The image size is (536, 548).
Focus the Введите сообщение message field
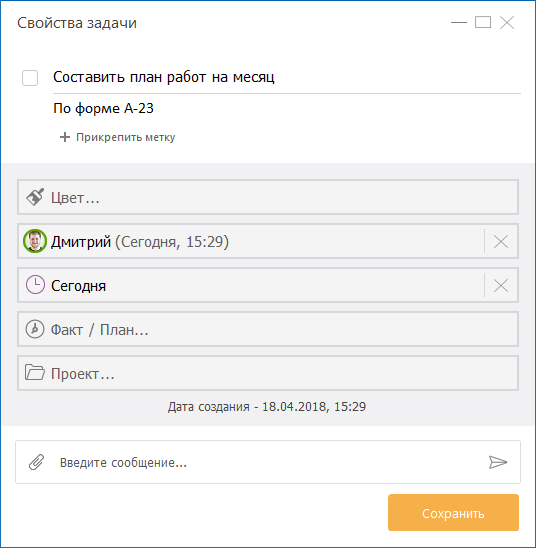click(x=268, y=462)
